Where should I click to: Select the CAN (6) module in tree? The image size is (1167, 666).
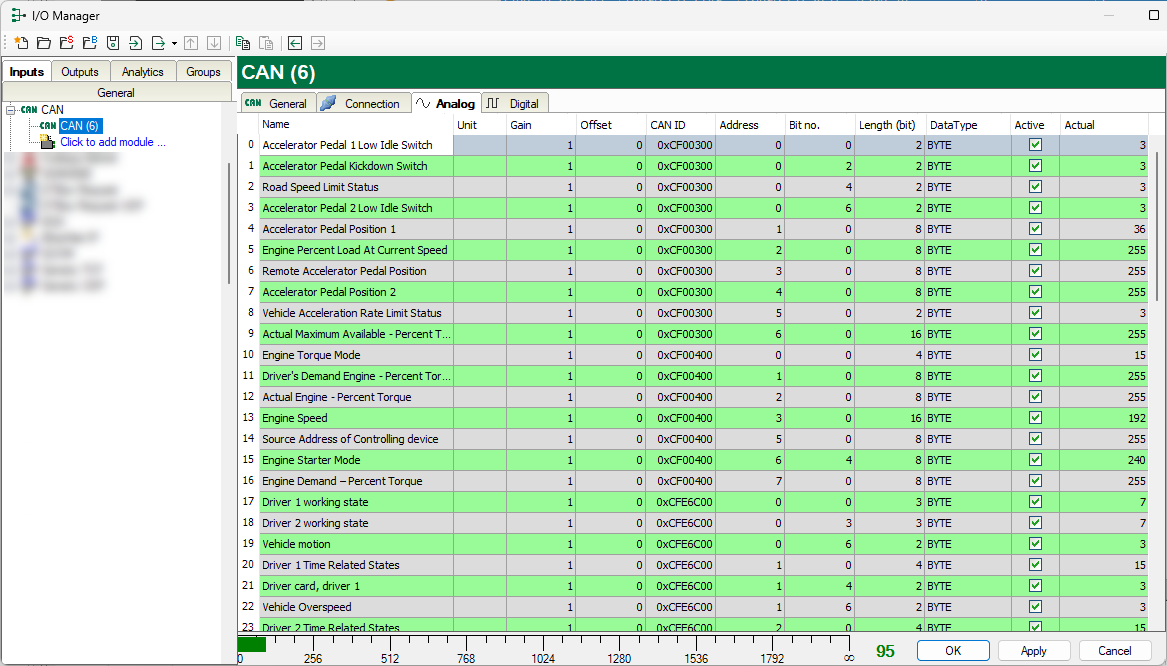[x=78, y=126]
